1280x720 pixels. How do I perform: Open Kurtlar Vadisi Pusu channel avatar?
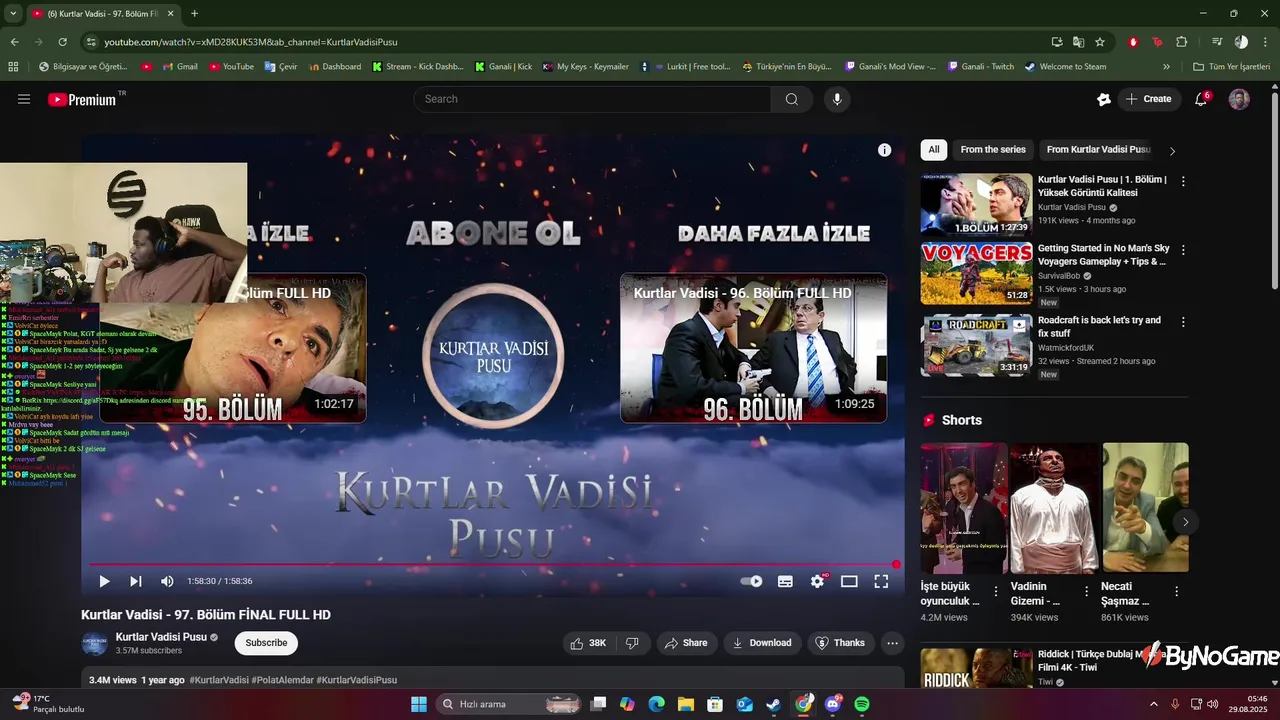pyautogui.click(x=94, y=643)
